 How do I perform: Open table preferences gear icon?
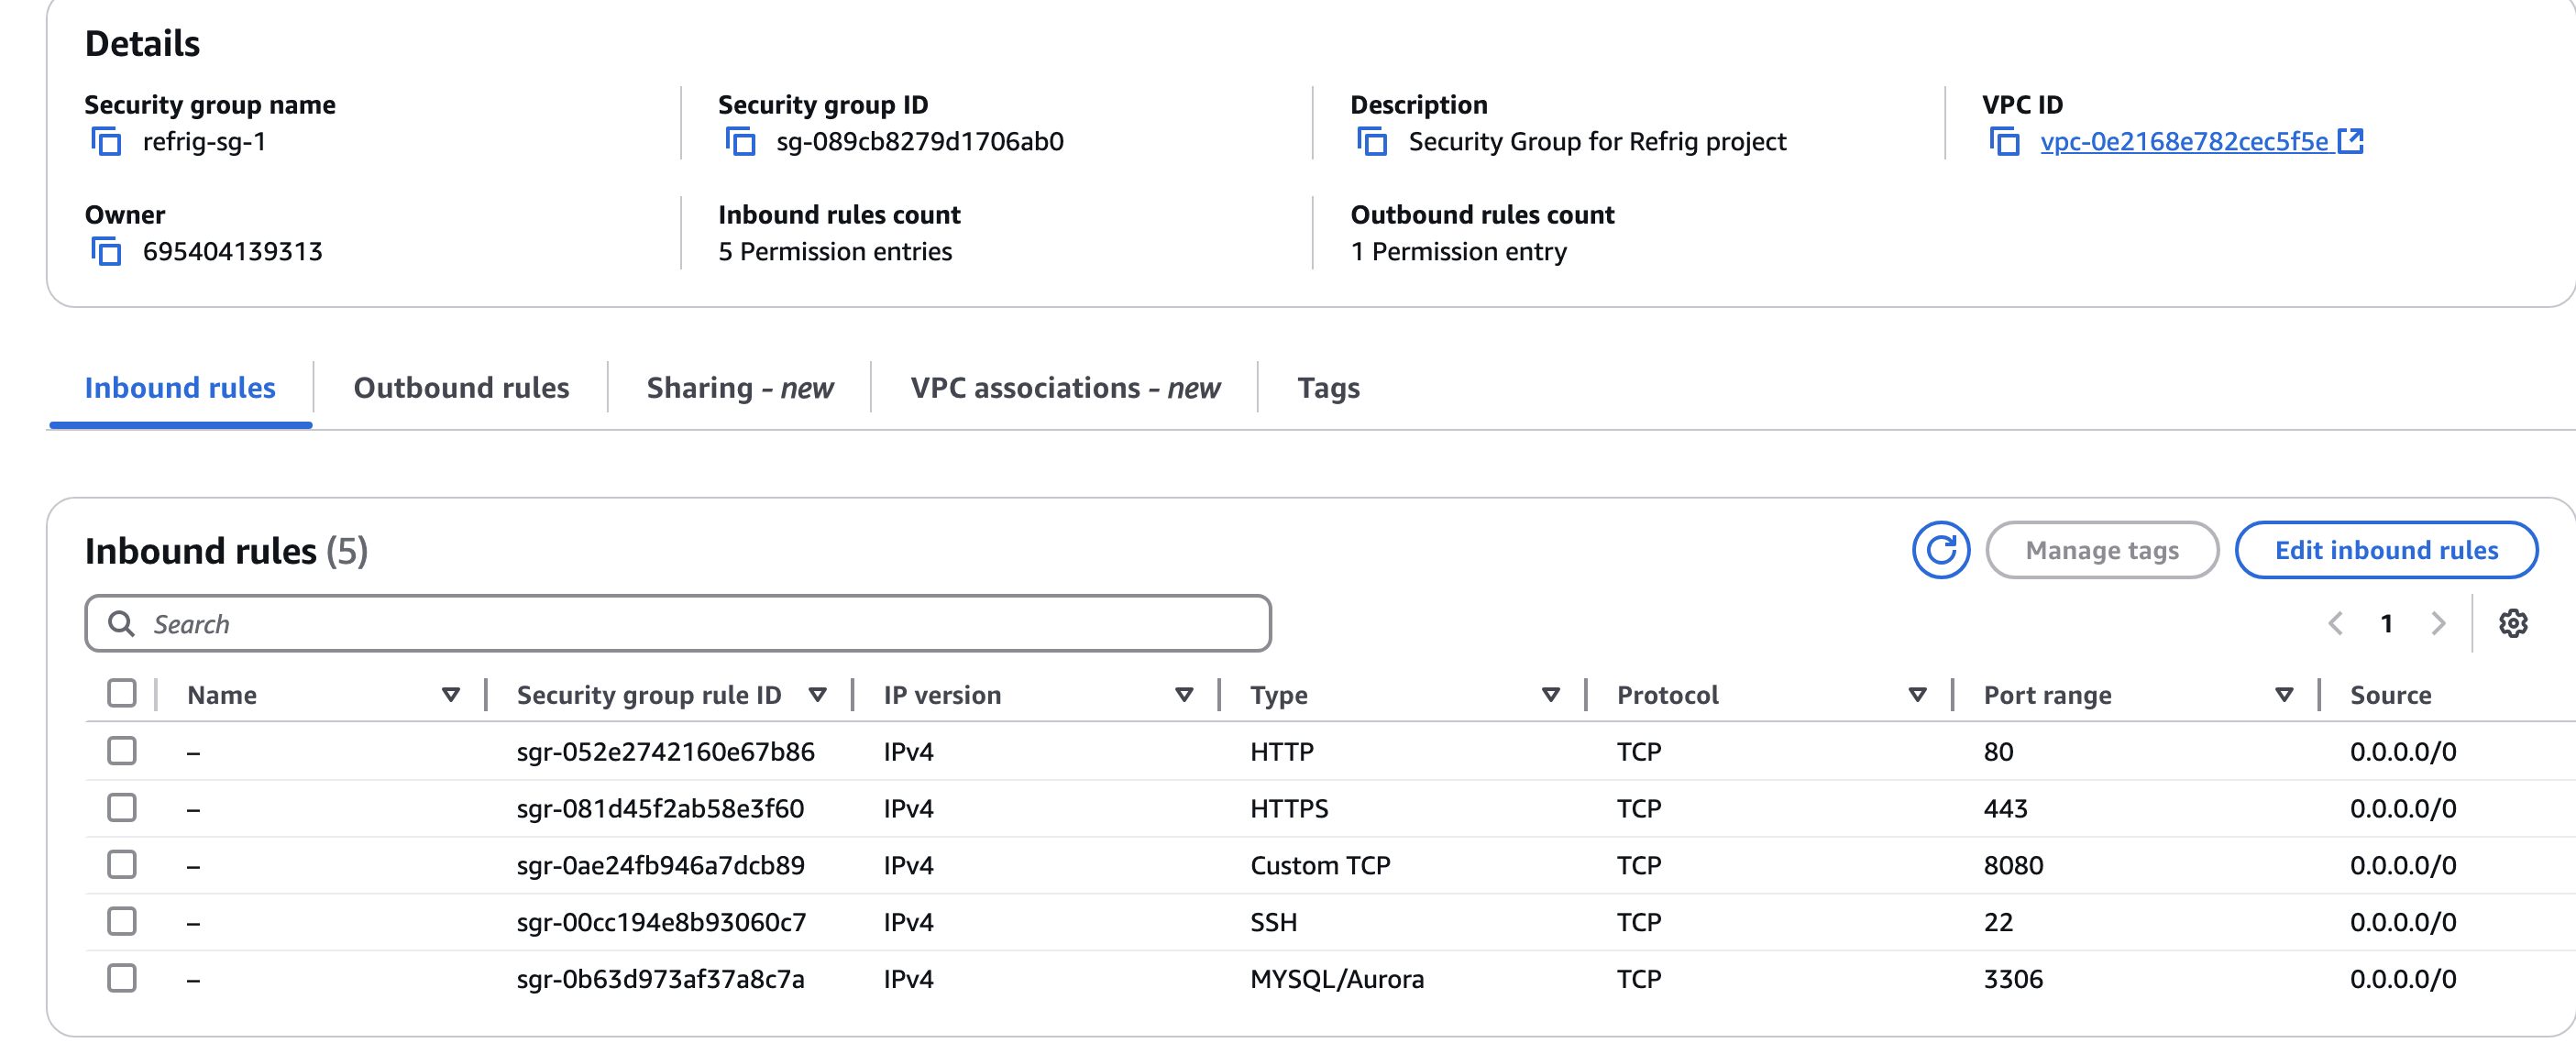click(2512, 624)
